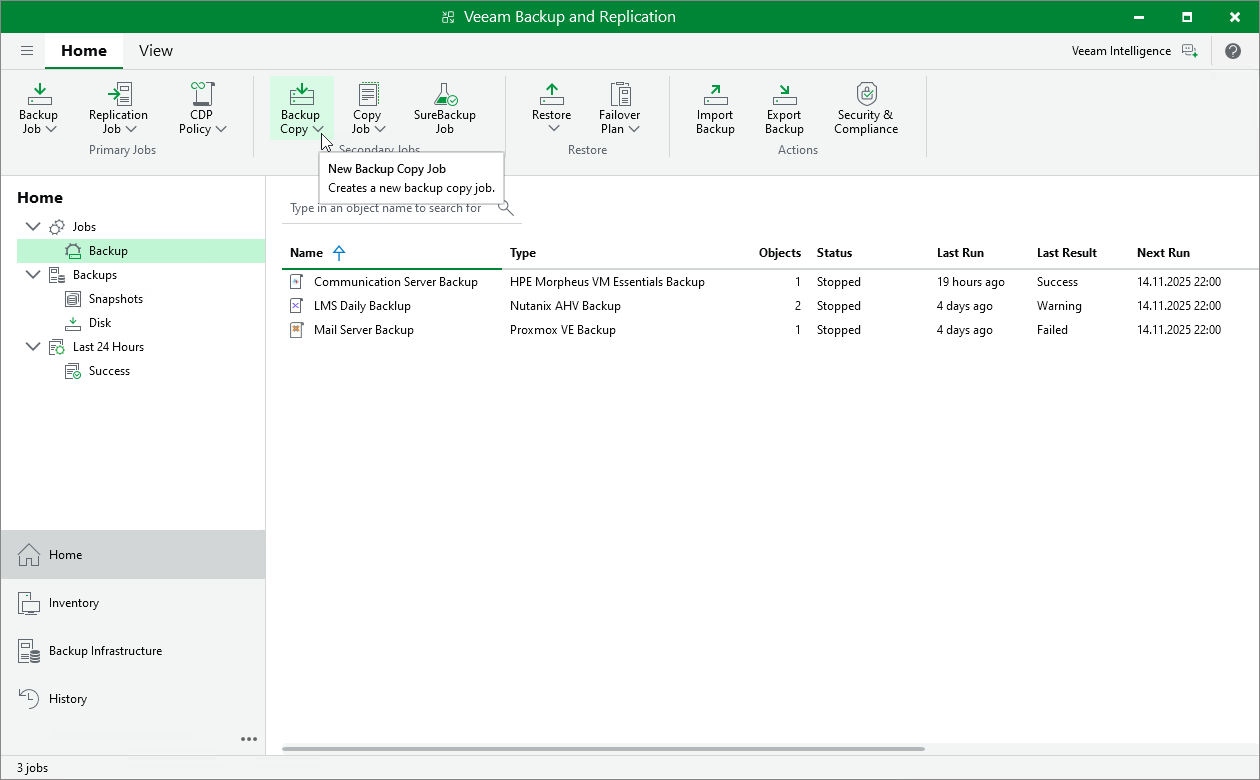Click the Home house icon in navigation
Screen dimensions: 1260x780
(x=29, y=555)
